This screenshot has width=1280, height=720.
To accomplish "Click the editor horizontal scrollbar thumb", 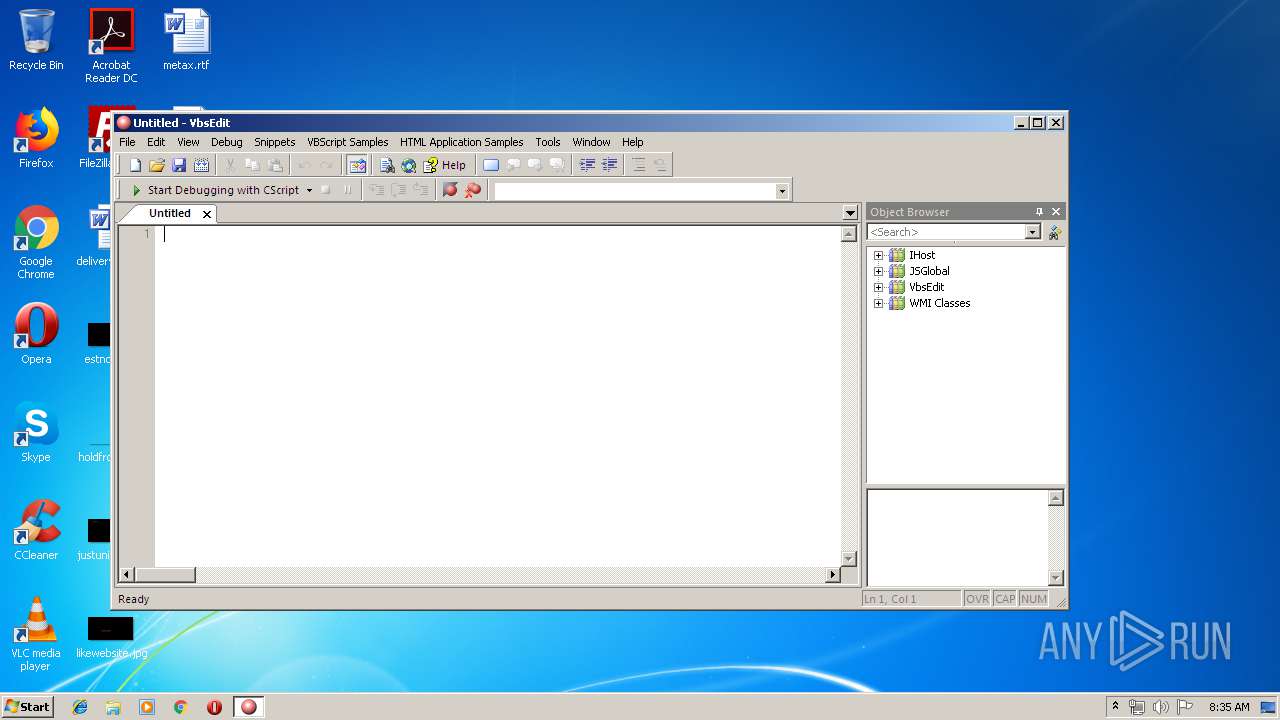I will click(x=165, y=575).
